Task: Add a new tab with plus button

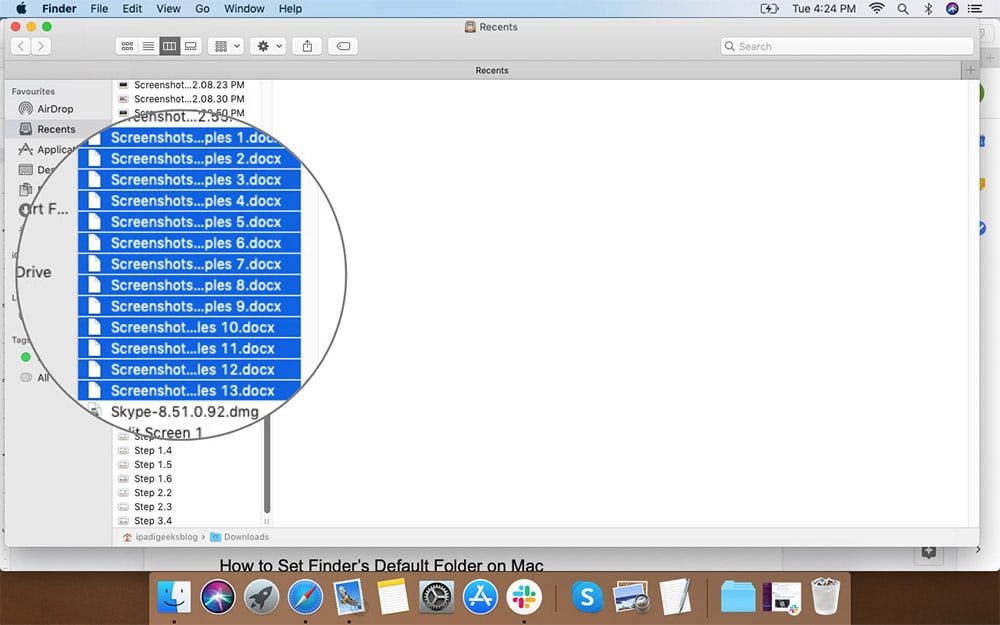Action: coord(969,70)
